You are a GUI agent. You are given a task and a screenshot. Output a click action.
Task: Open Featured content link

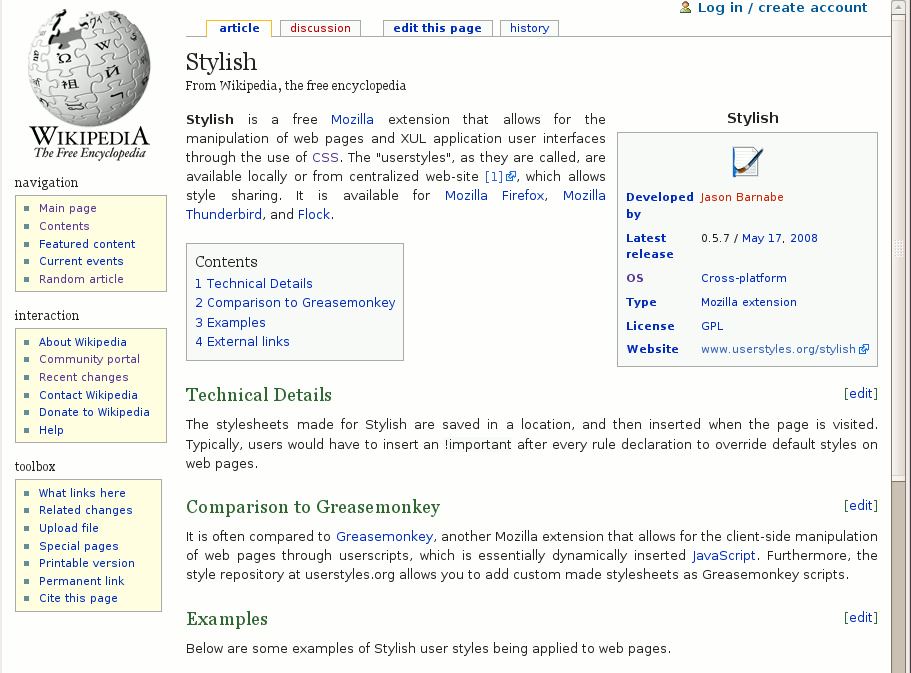[87, 244]
